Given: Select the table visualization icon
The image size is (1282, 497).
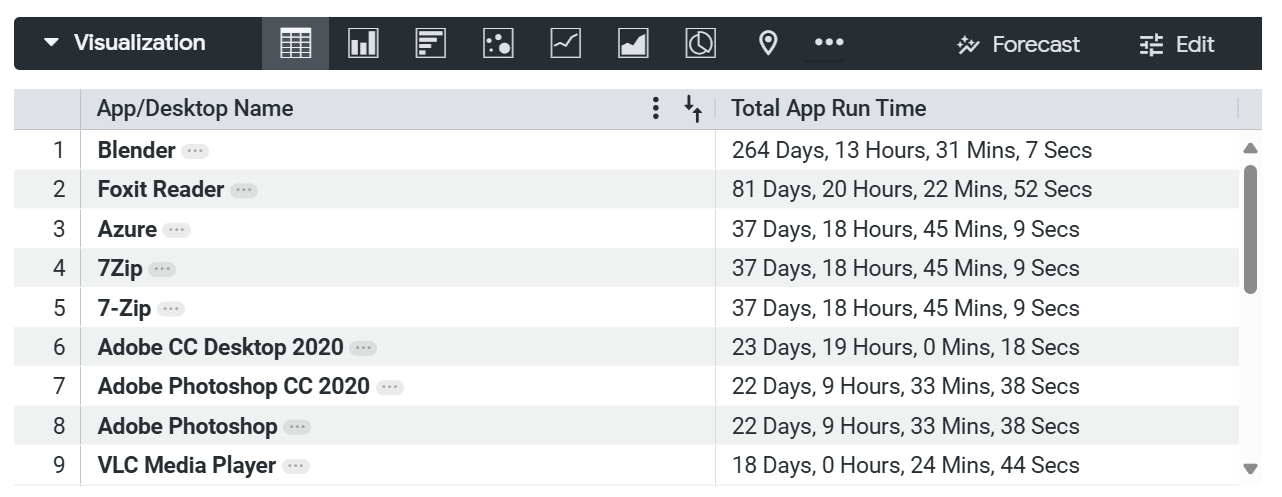Looking at the screenshot, I should coord(295,44).
